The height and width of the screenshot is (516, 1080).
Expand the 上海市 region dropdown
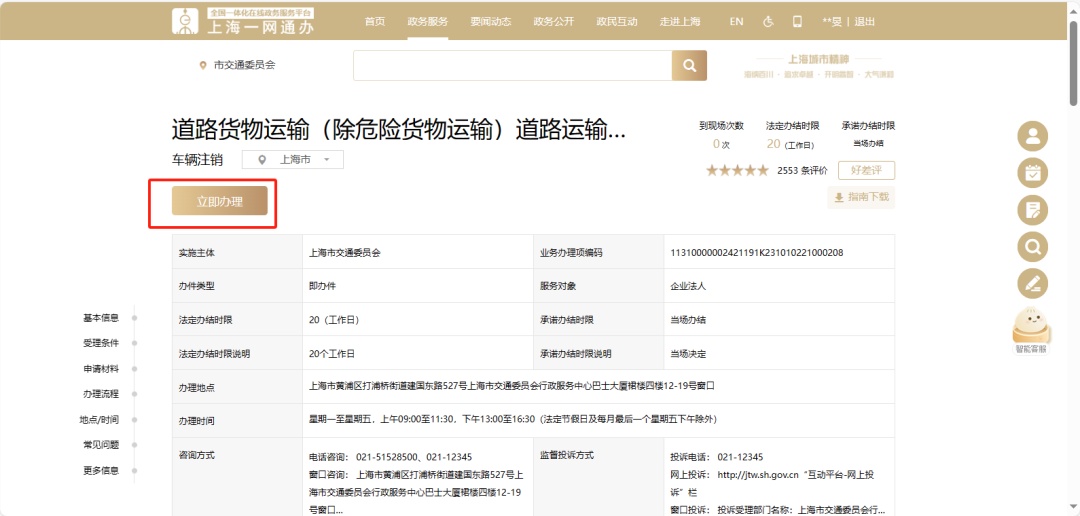tap(299, 160)
